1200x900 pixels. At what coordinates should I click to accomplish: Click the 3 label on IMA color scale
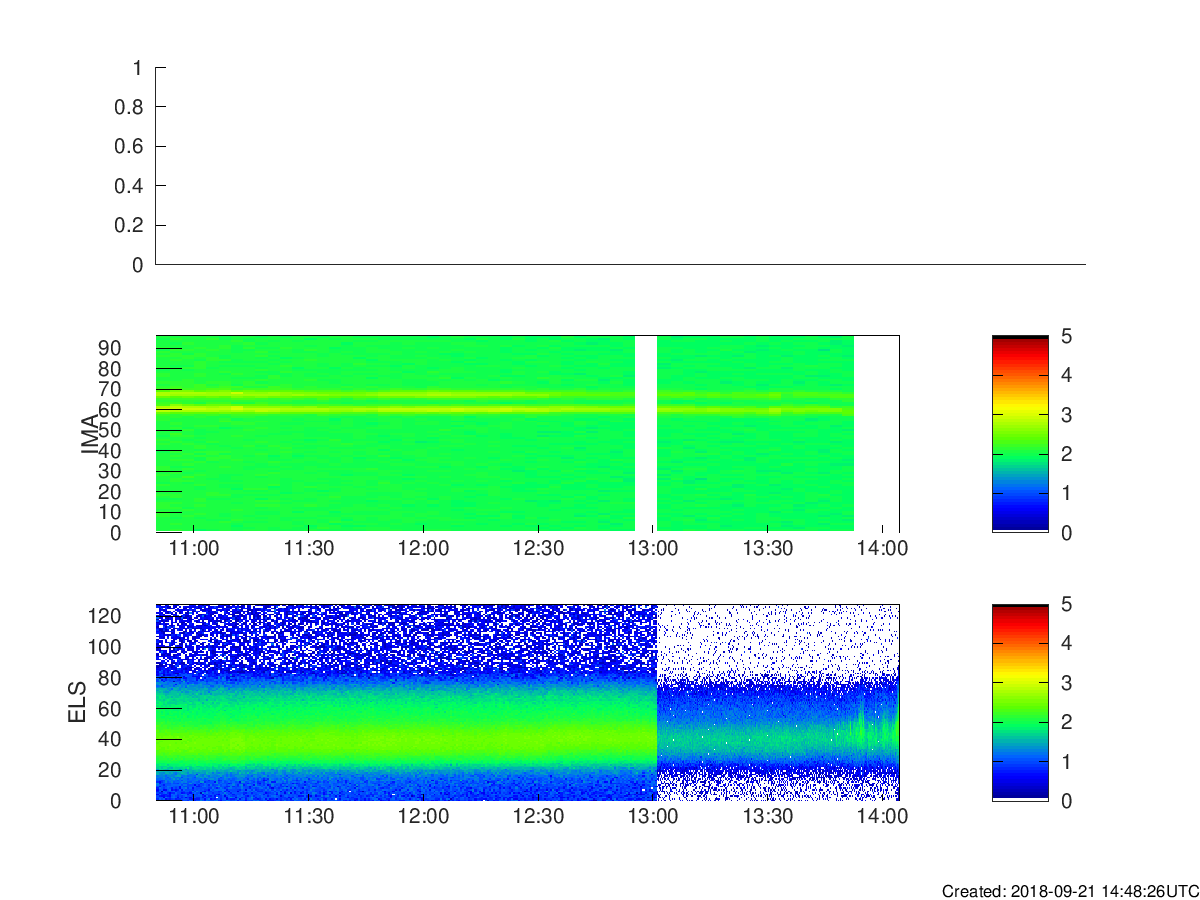tap(1065, 414)
